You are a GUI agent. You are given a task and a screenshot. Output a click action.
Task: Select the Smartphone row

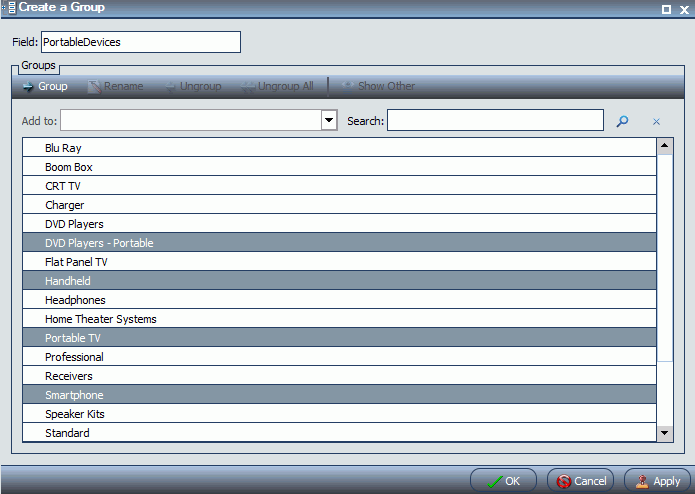tap(340, 395)
